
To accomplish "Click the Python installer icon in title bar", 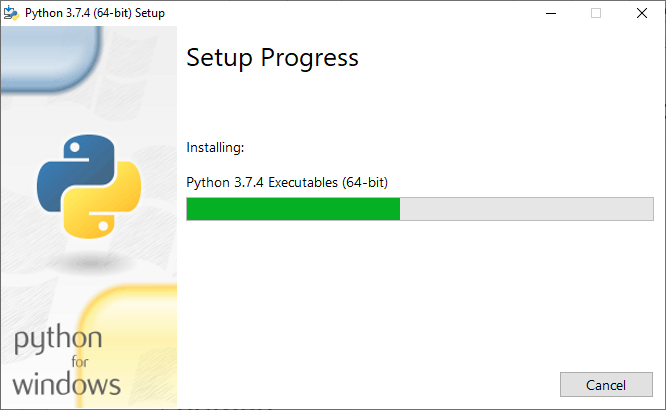I will (x=12, y=13).
